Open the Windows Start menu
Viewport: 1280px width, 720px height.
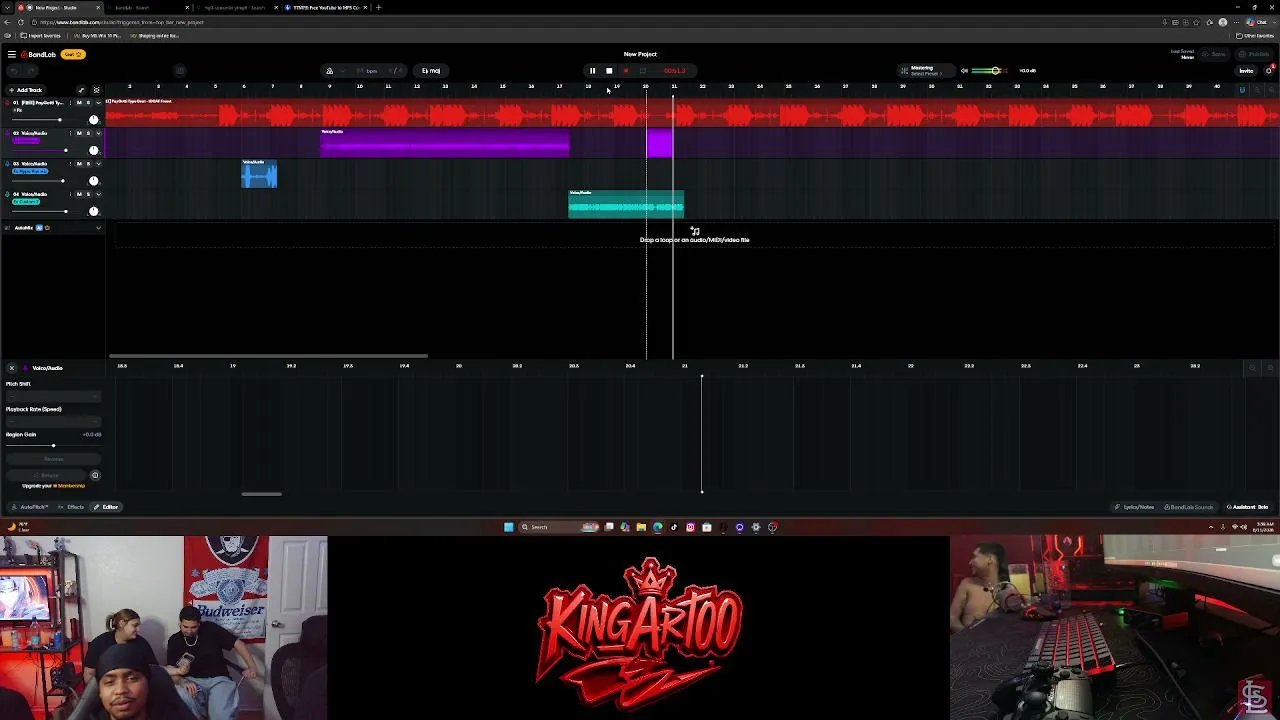coord(508,527)
